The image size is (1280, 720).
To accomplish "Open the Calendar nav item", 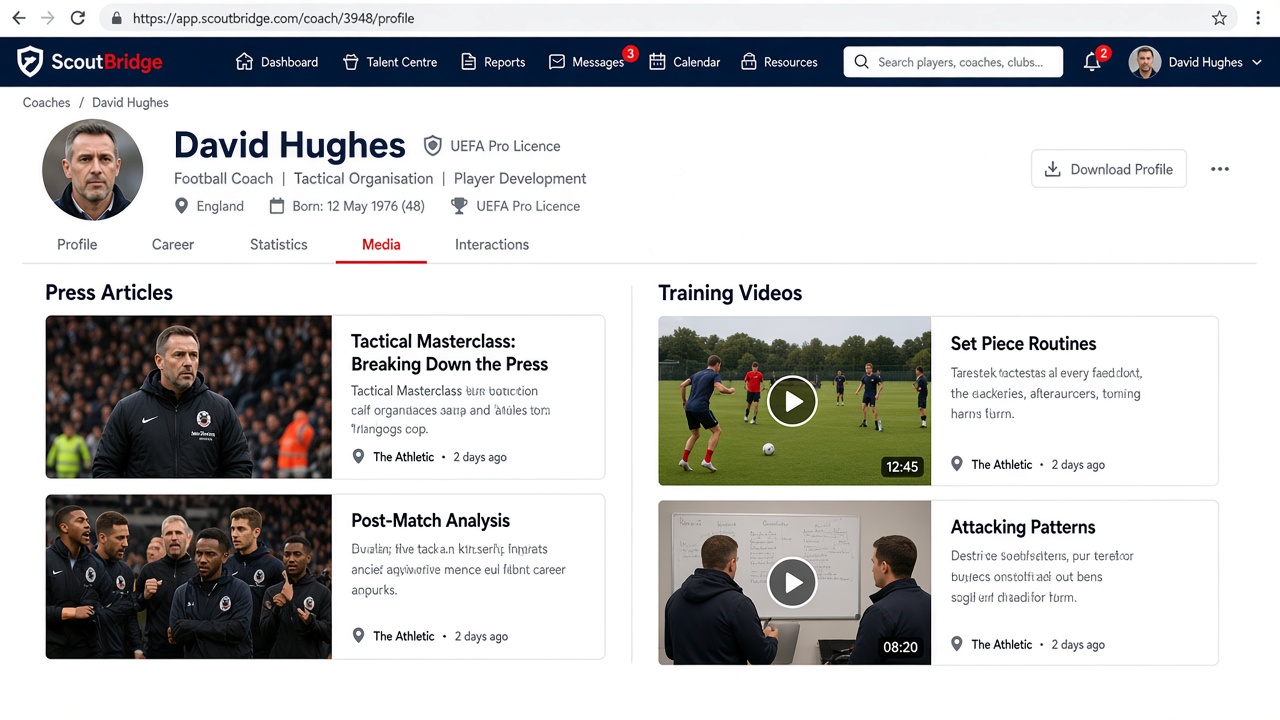I will coord(685,62).
